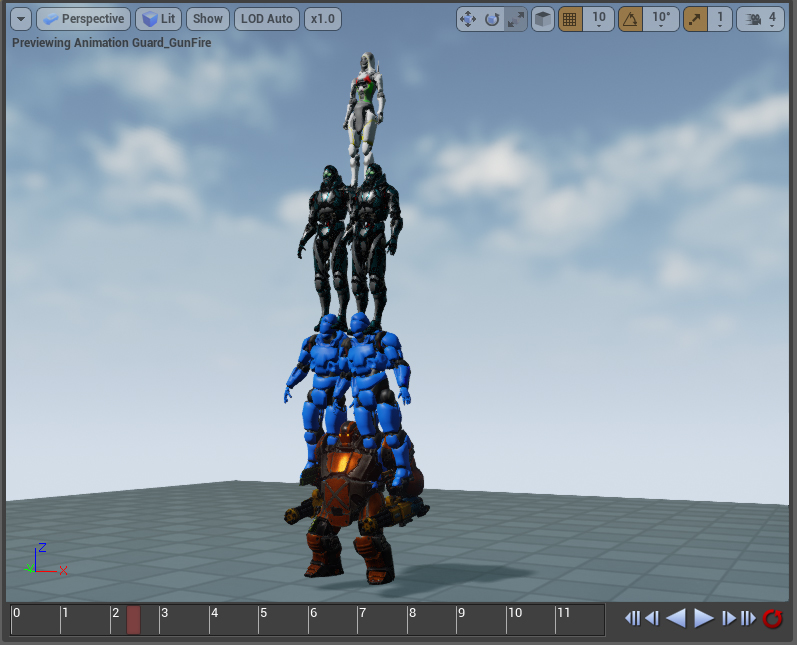Jump to the animation start

(x=633, y=619)
